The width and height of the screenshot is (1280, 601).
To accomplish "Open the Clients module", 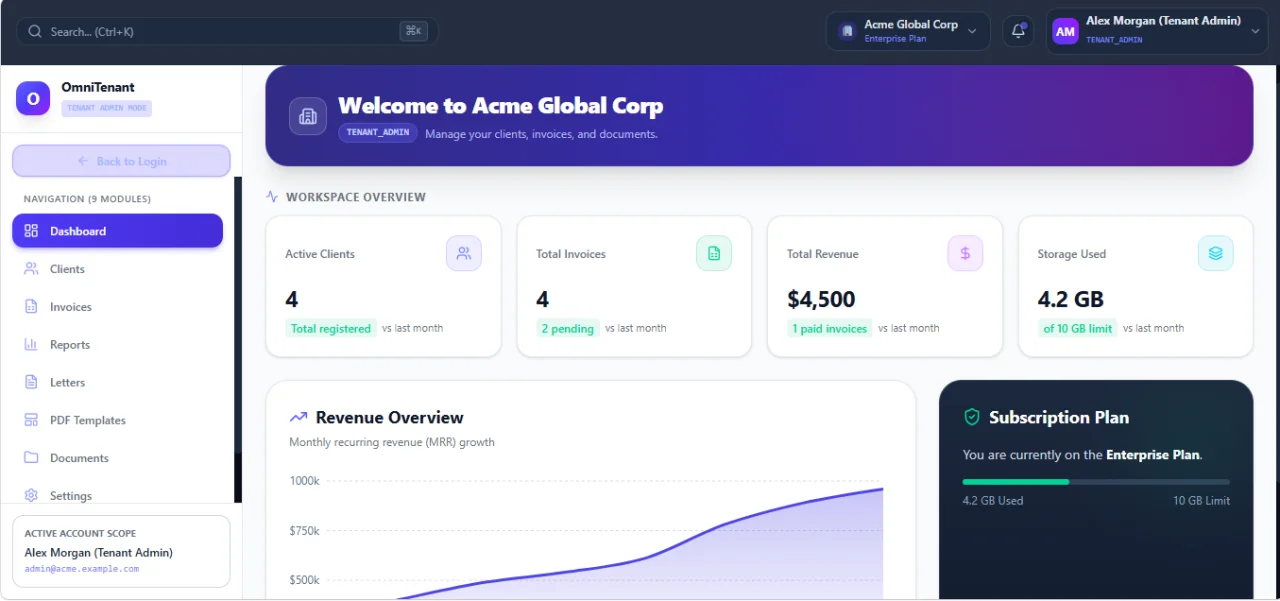I will coord(117,269).
